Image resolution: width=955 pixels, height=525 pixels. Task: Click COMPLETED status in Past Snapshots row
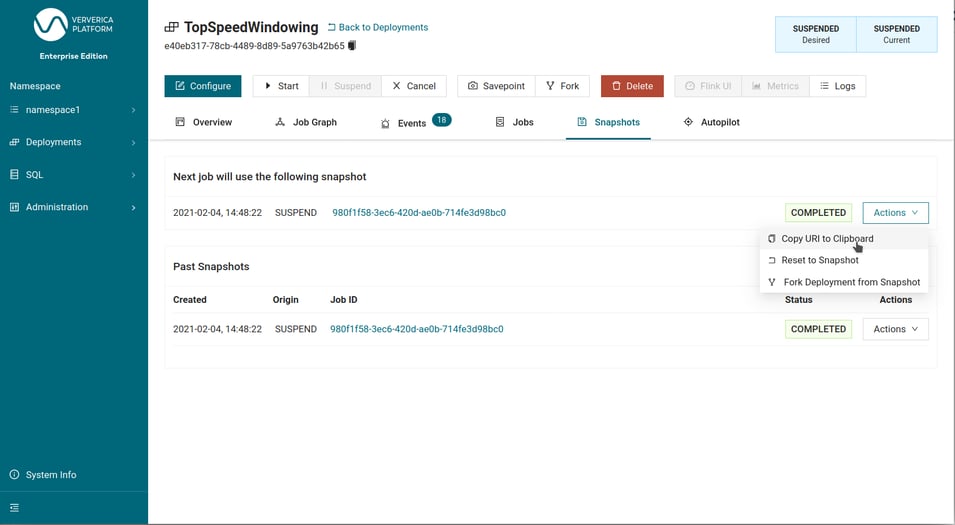[818, 329]
